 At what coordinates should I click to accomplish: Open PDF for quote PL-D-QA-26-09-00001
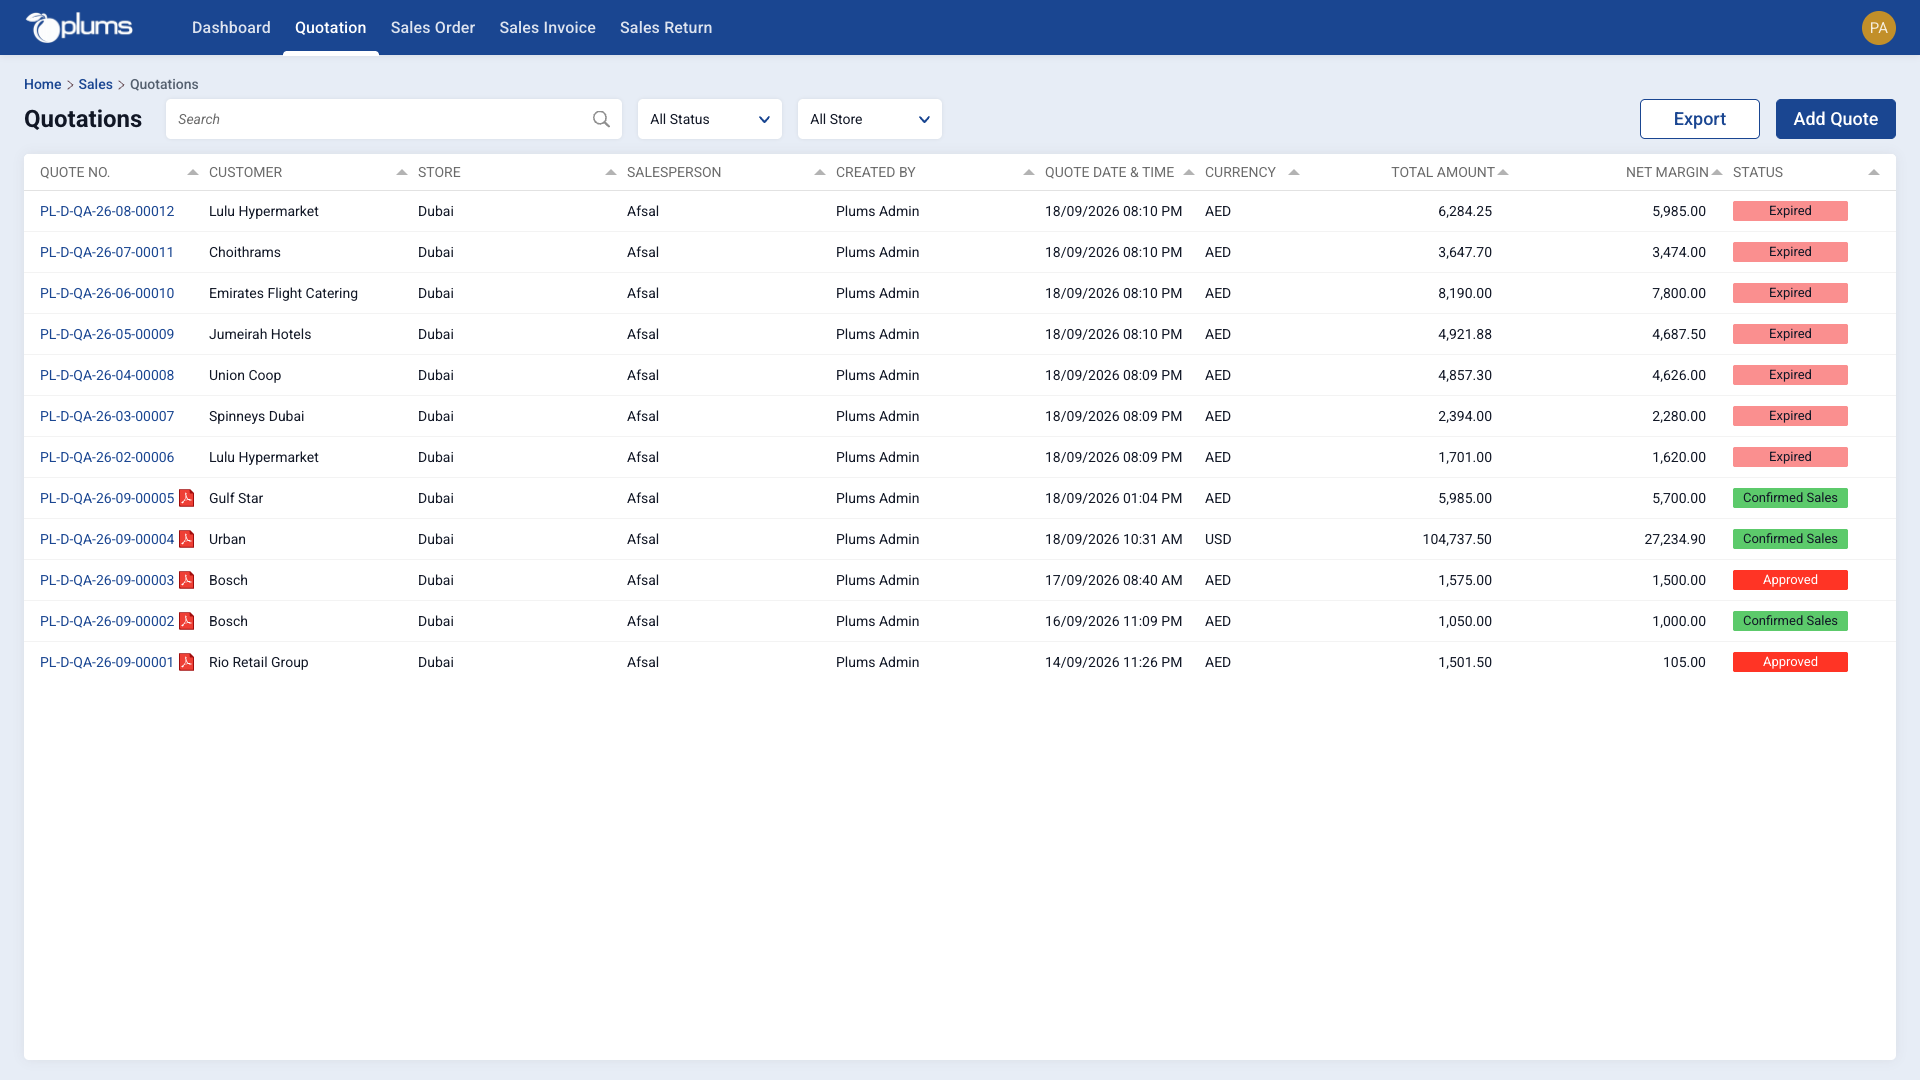pyautogui.click(x=186, y=662)
